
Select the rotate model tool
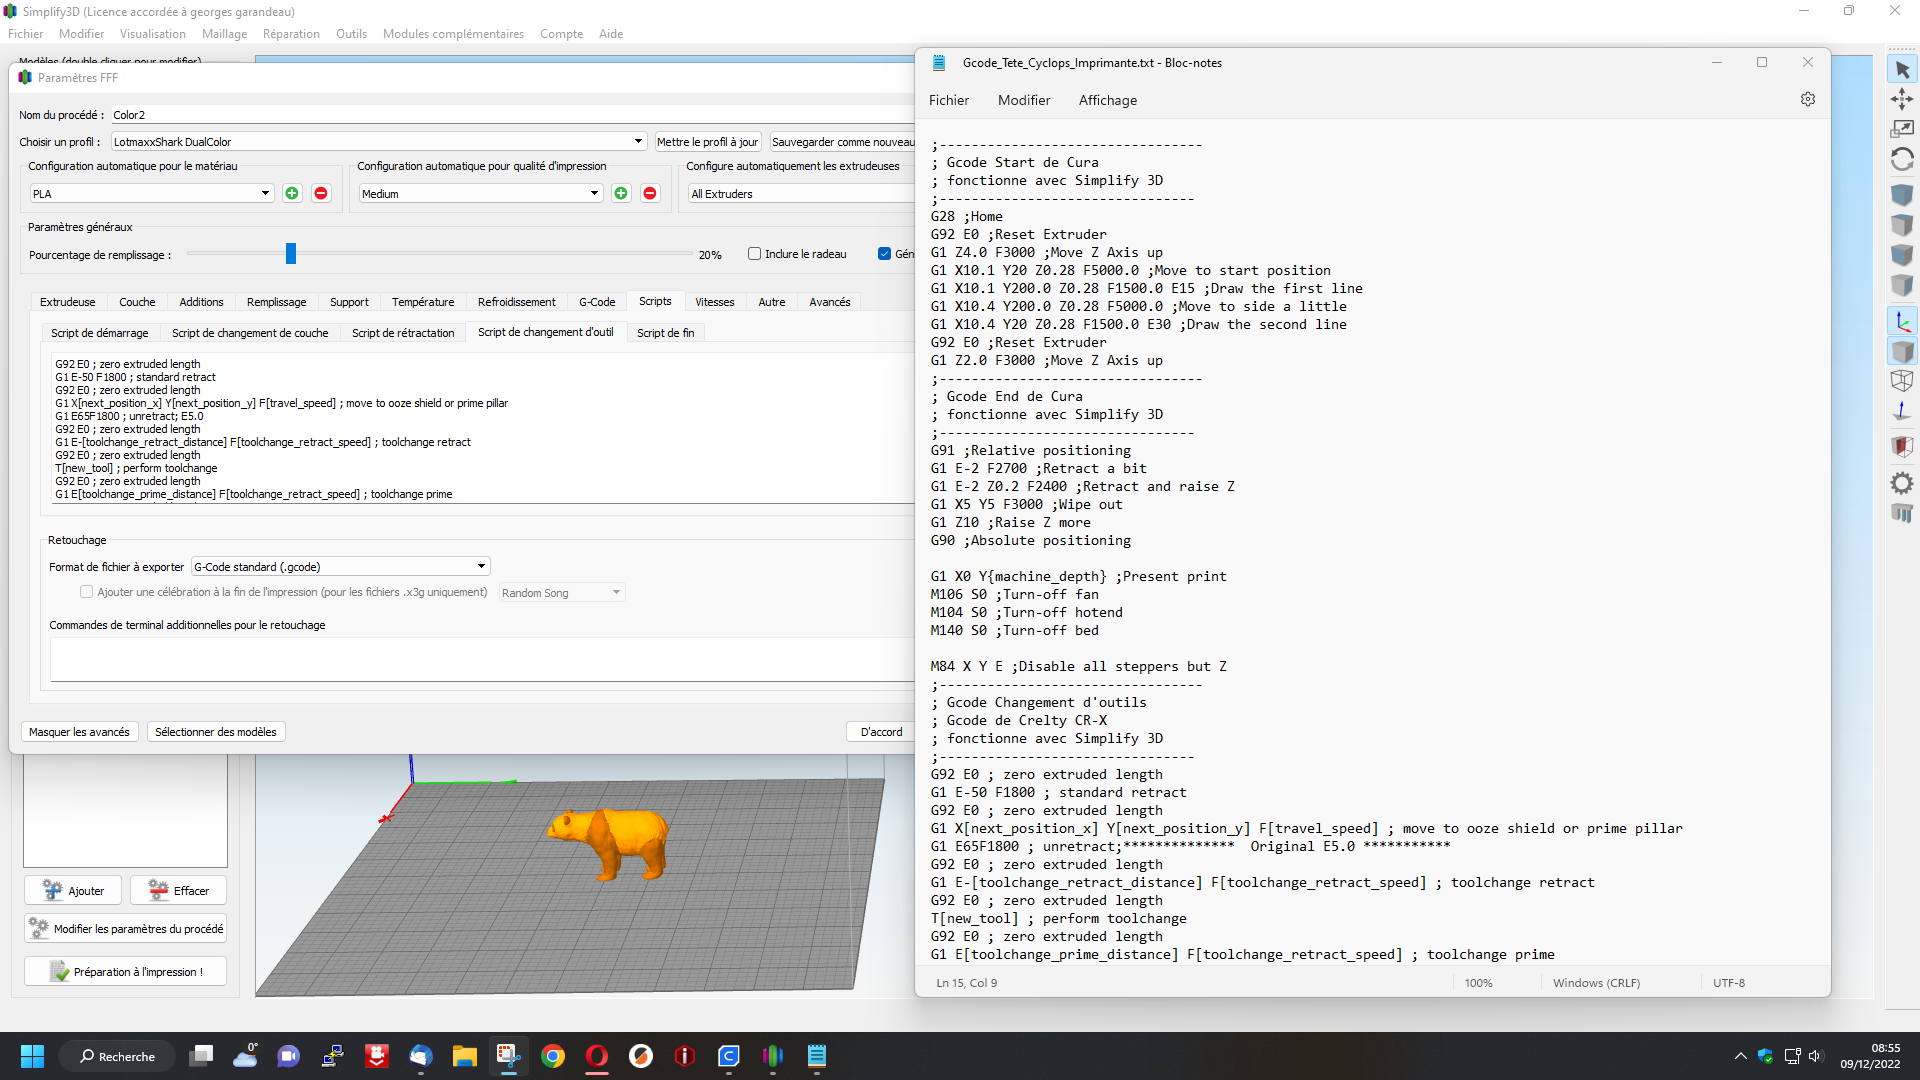1902,159
